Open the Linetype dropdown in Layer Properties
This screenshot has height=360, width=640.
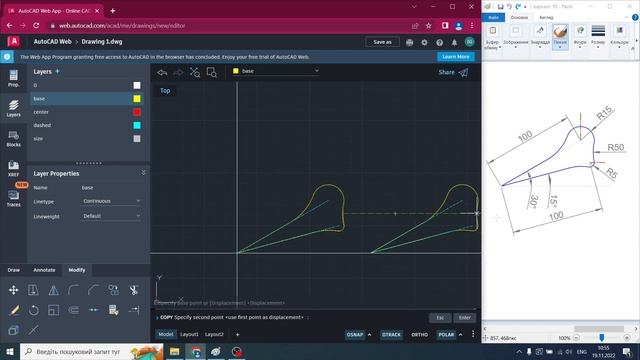point(111,201)
